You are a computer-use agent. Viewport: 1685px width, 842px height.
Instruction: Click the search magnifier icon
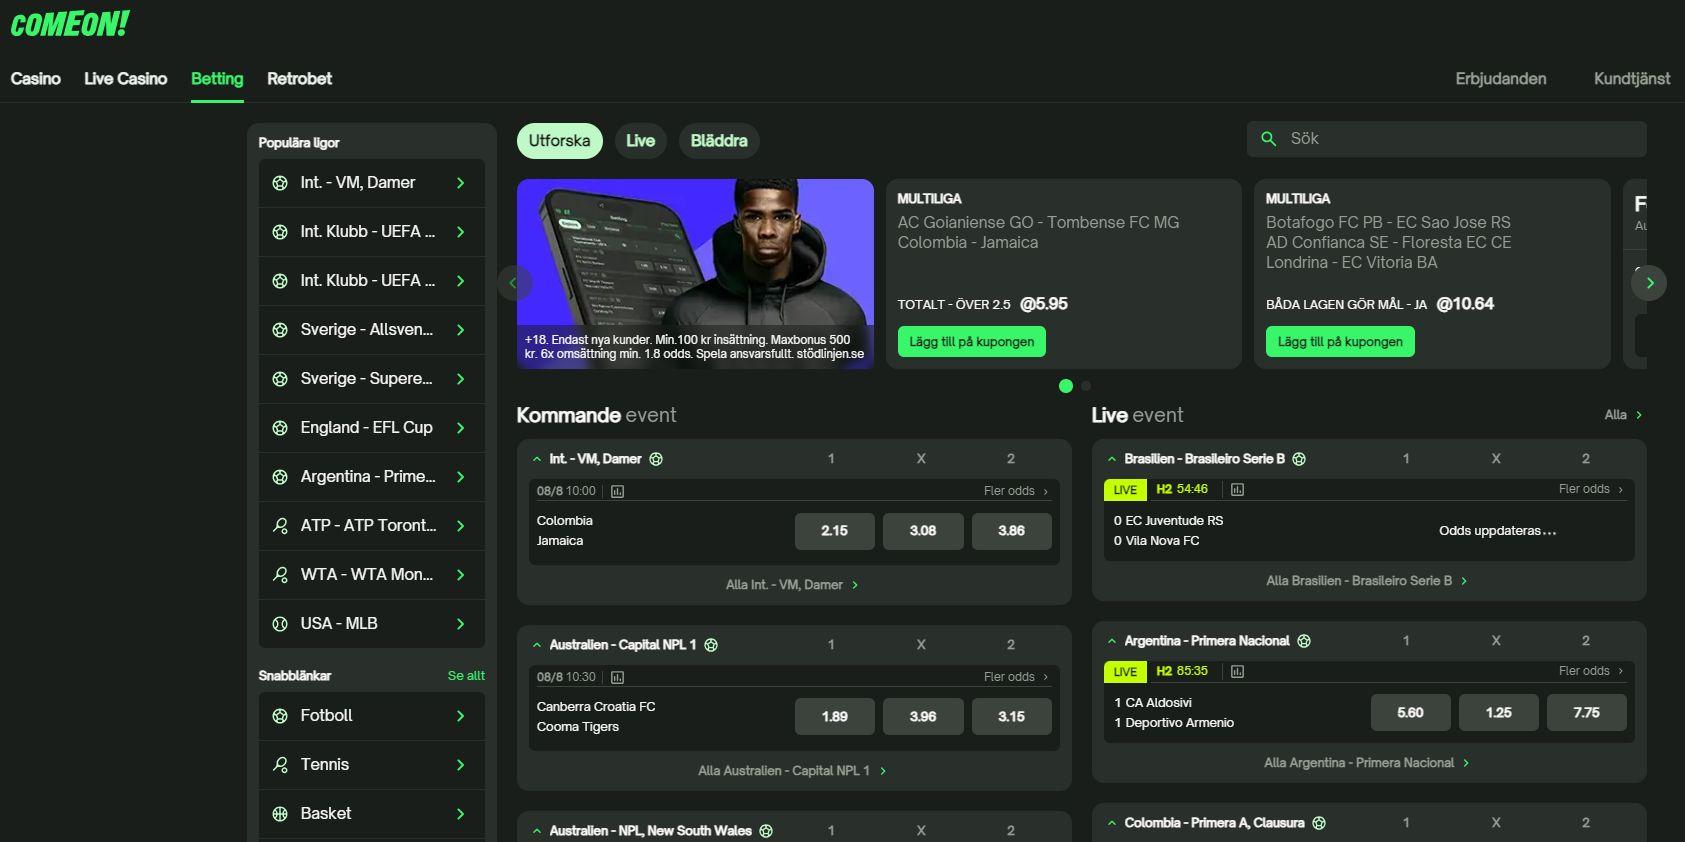pyautogui.click(x=1268, y=139)
